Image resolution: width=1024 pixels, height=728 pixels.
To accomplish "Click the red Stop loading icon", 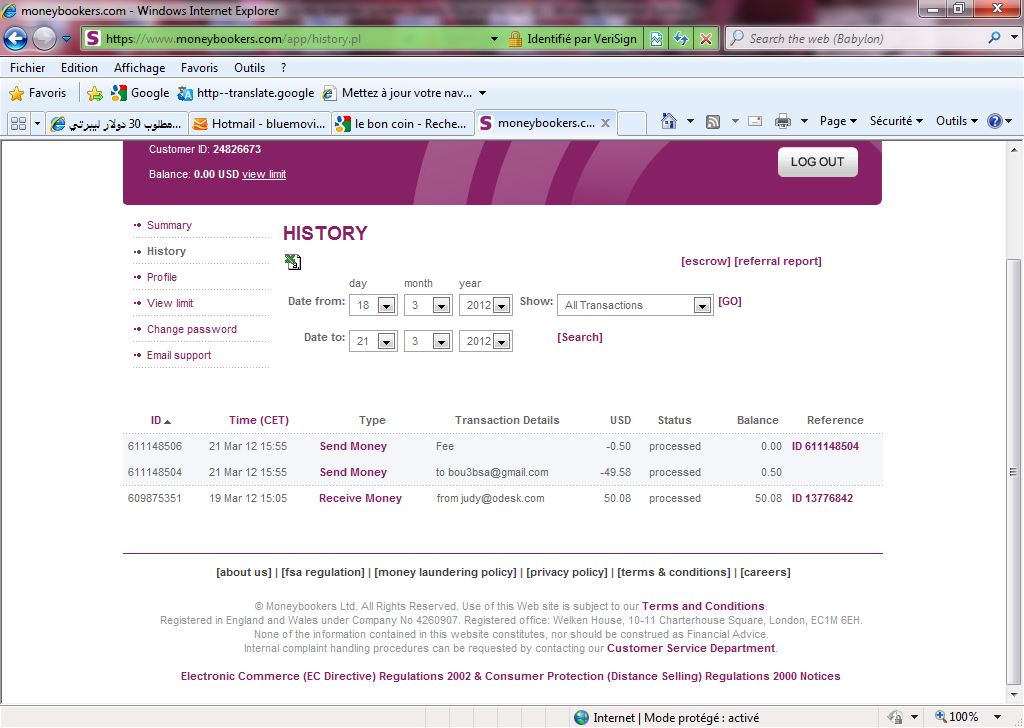I will [706, 39].
